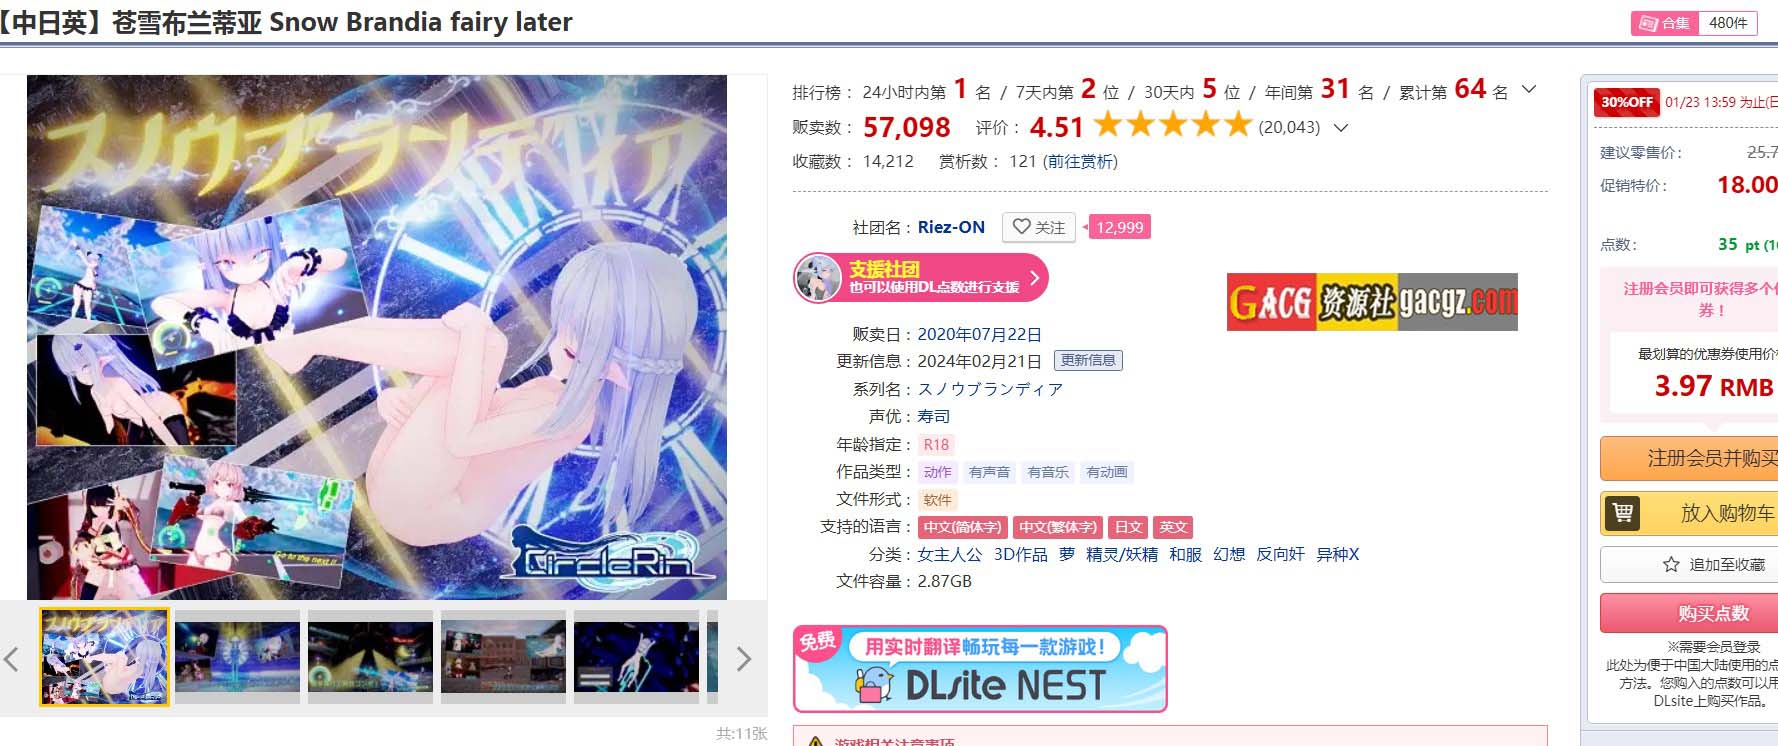Click the shopping cart icon
Screen dimensions: 1778x746
click(x=1622, y=513)
